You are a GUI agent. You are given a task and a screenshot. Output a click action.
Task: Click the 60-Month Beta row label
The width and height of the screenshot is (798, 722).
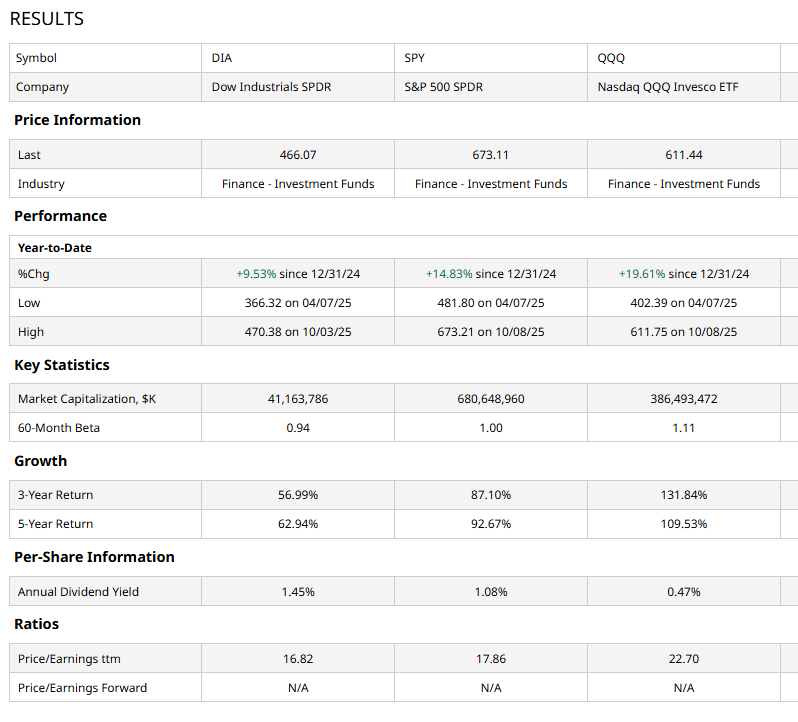[x=59, y=428]
